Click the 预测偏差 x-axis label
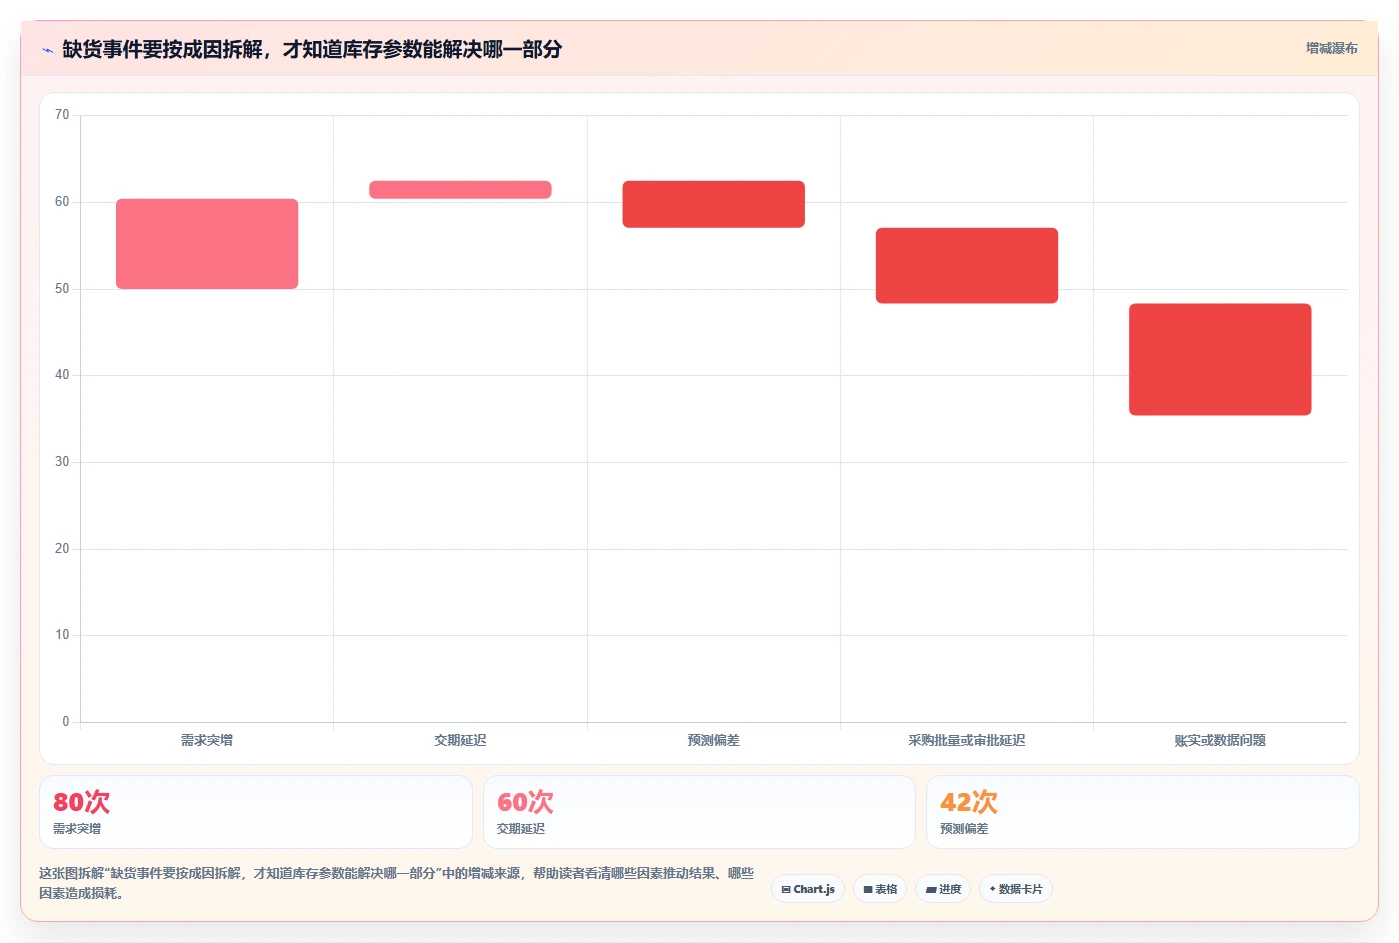Viewport: 1399px width, 943px height. [713, 740]
